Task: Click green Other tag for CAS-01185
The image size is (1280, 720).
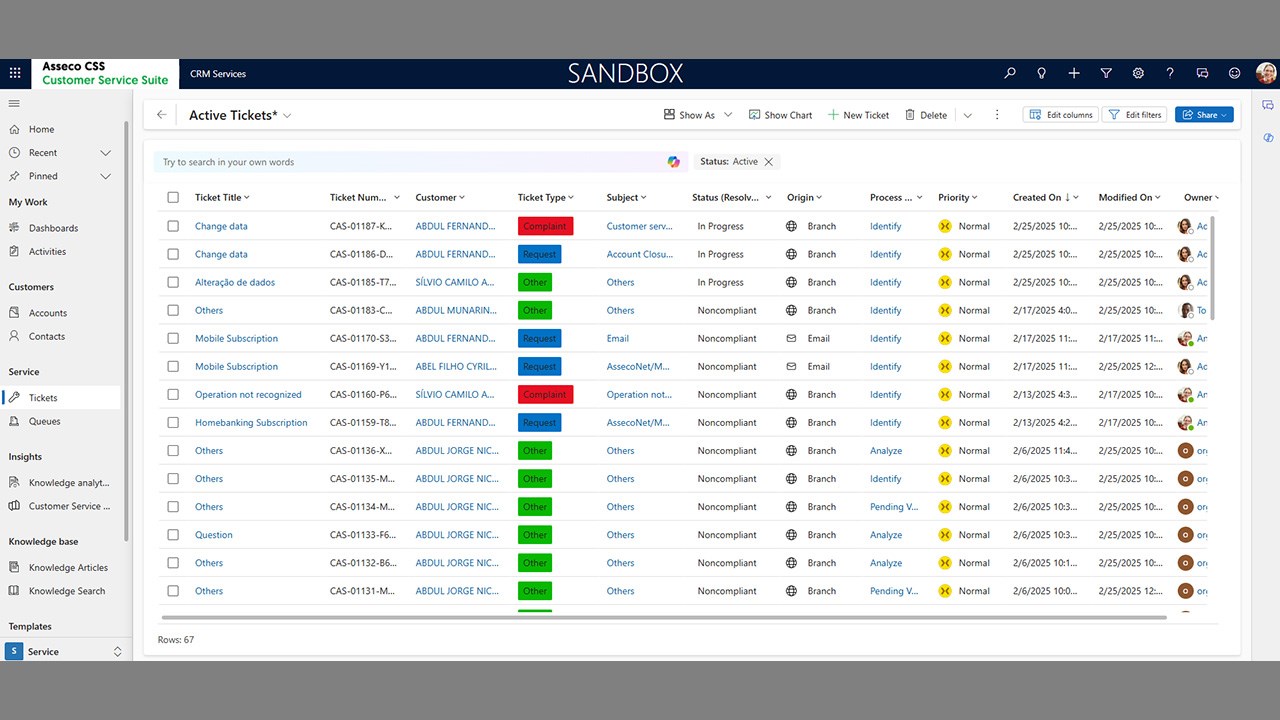Action: coord(535,282)
